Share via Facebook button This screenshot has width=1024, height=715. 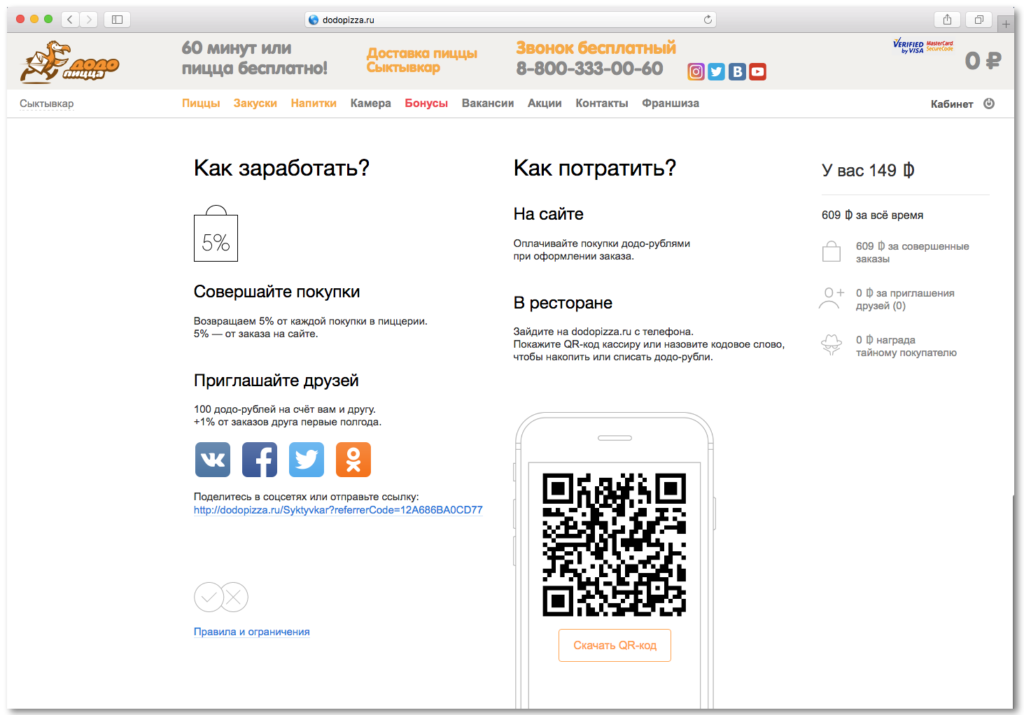(259, 460)
